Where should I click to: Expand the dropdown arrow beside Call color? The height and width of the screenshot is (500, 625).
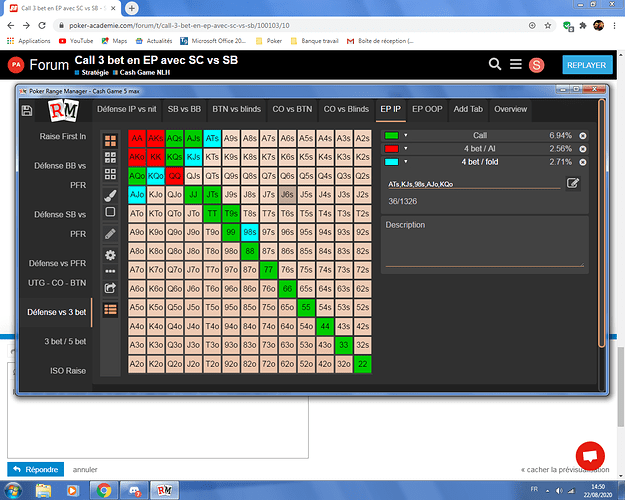[x=406, y=135]
